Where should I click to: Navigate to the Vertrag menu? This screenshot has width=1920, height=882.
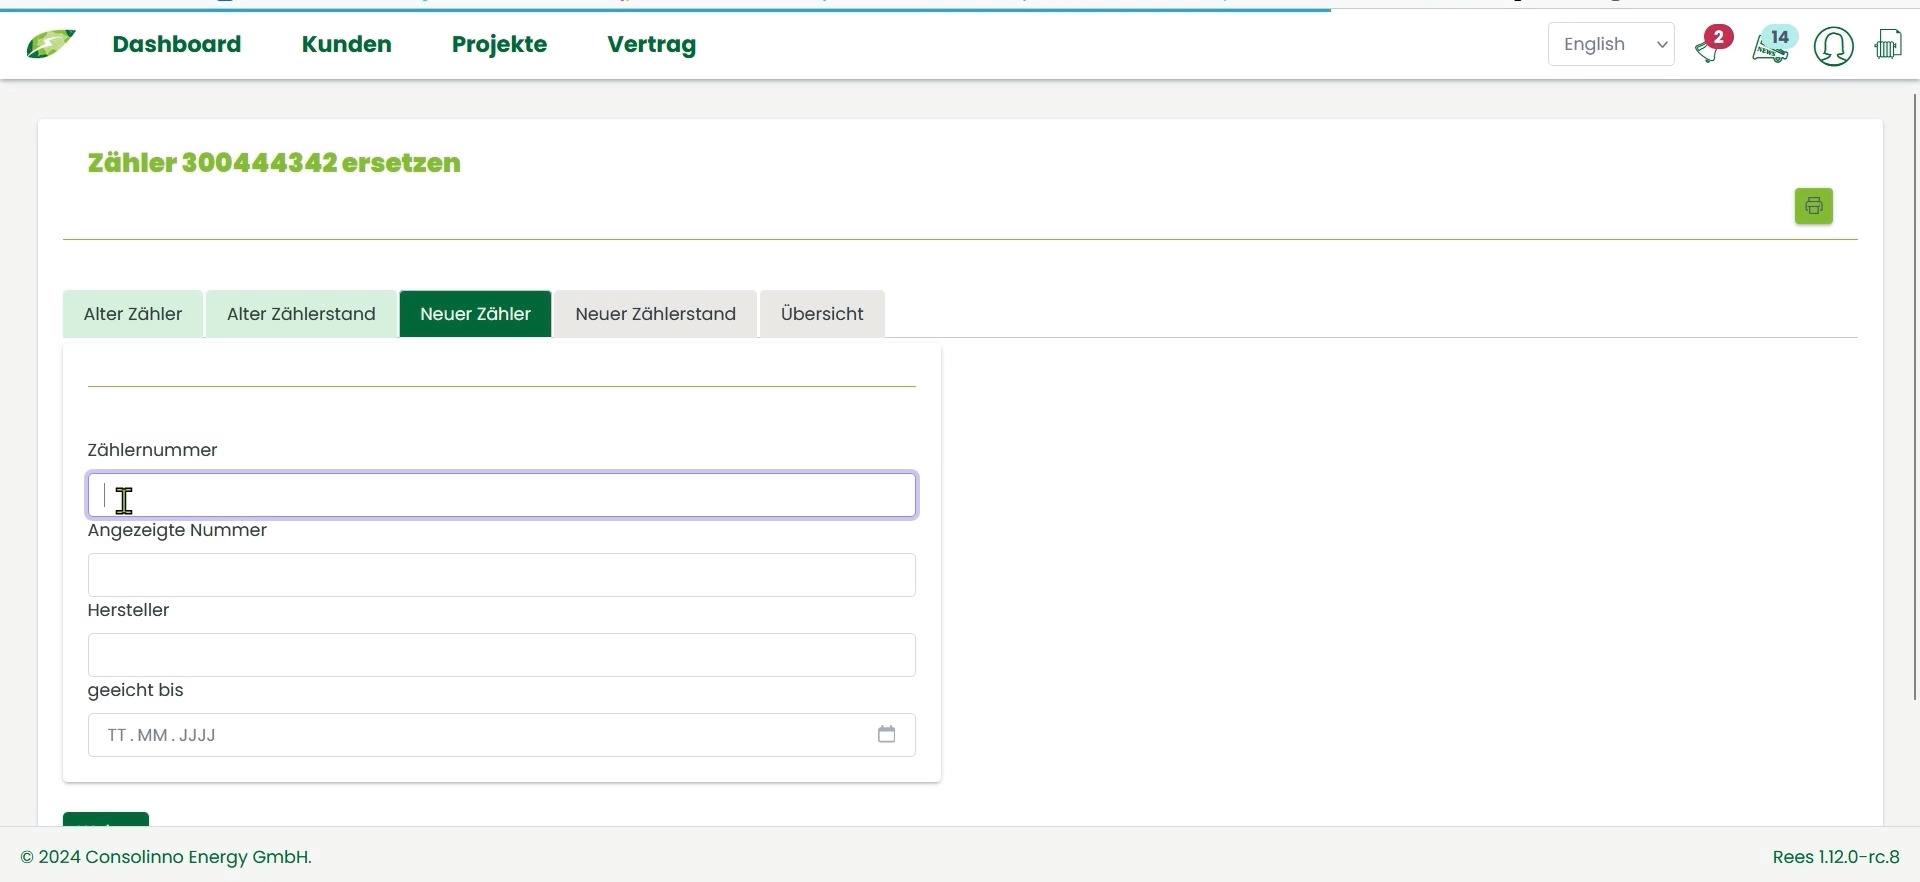[x=651, y=45]
